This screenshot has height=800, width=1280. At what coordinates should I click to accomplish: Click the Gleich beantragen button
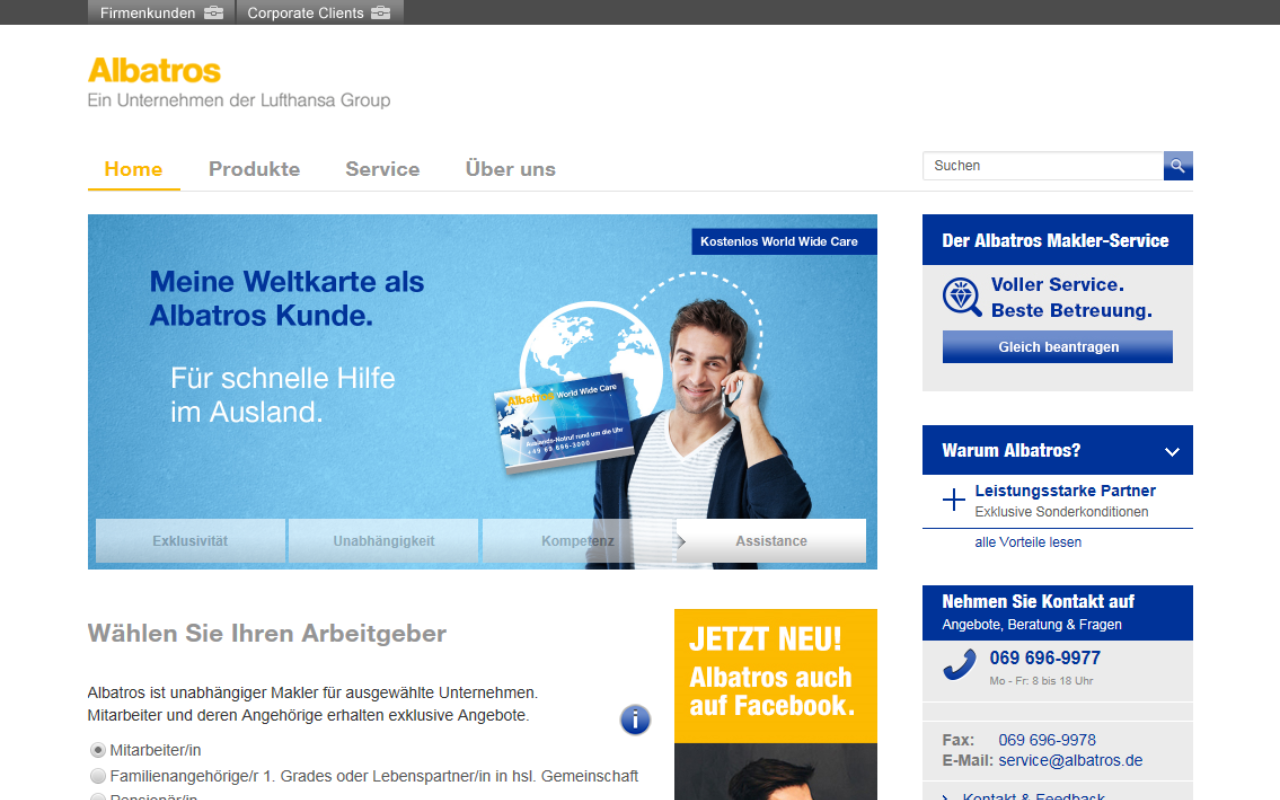tap(1058, 347)
